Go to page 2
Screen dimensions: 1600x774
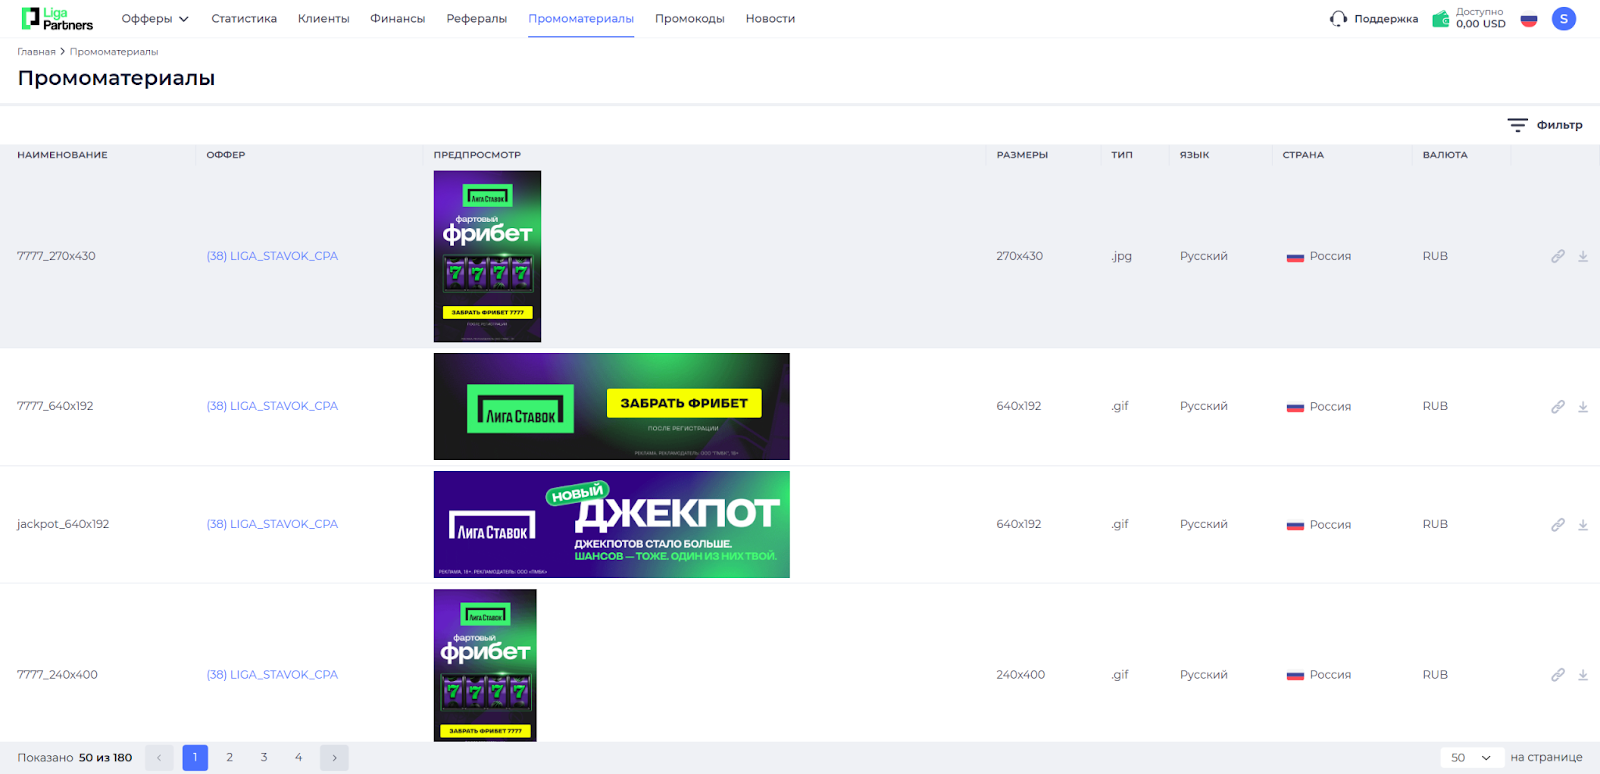coord(230,758)
